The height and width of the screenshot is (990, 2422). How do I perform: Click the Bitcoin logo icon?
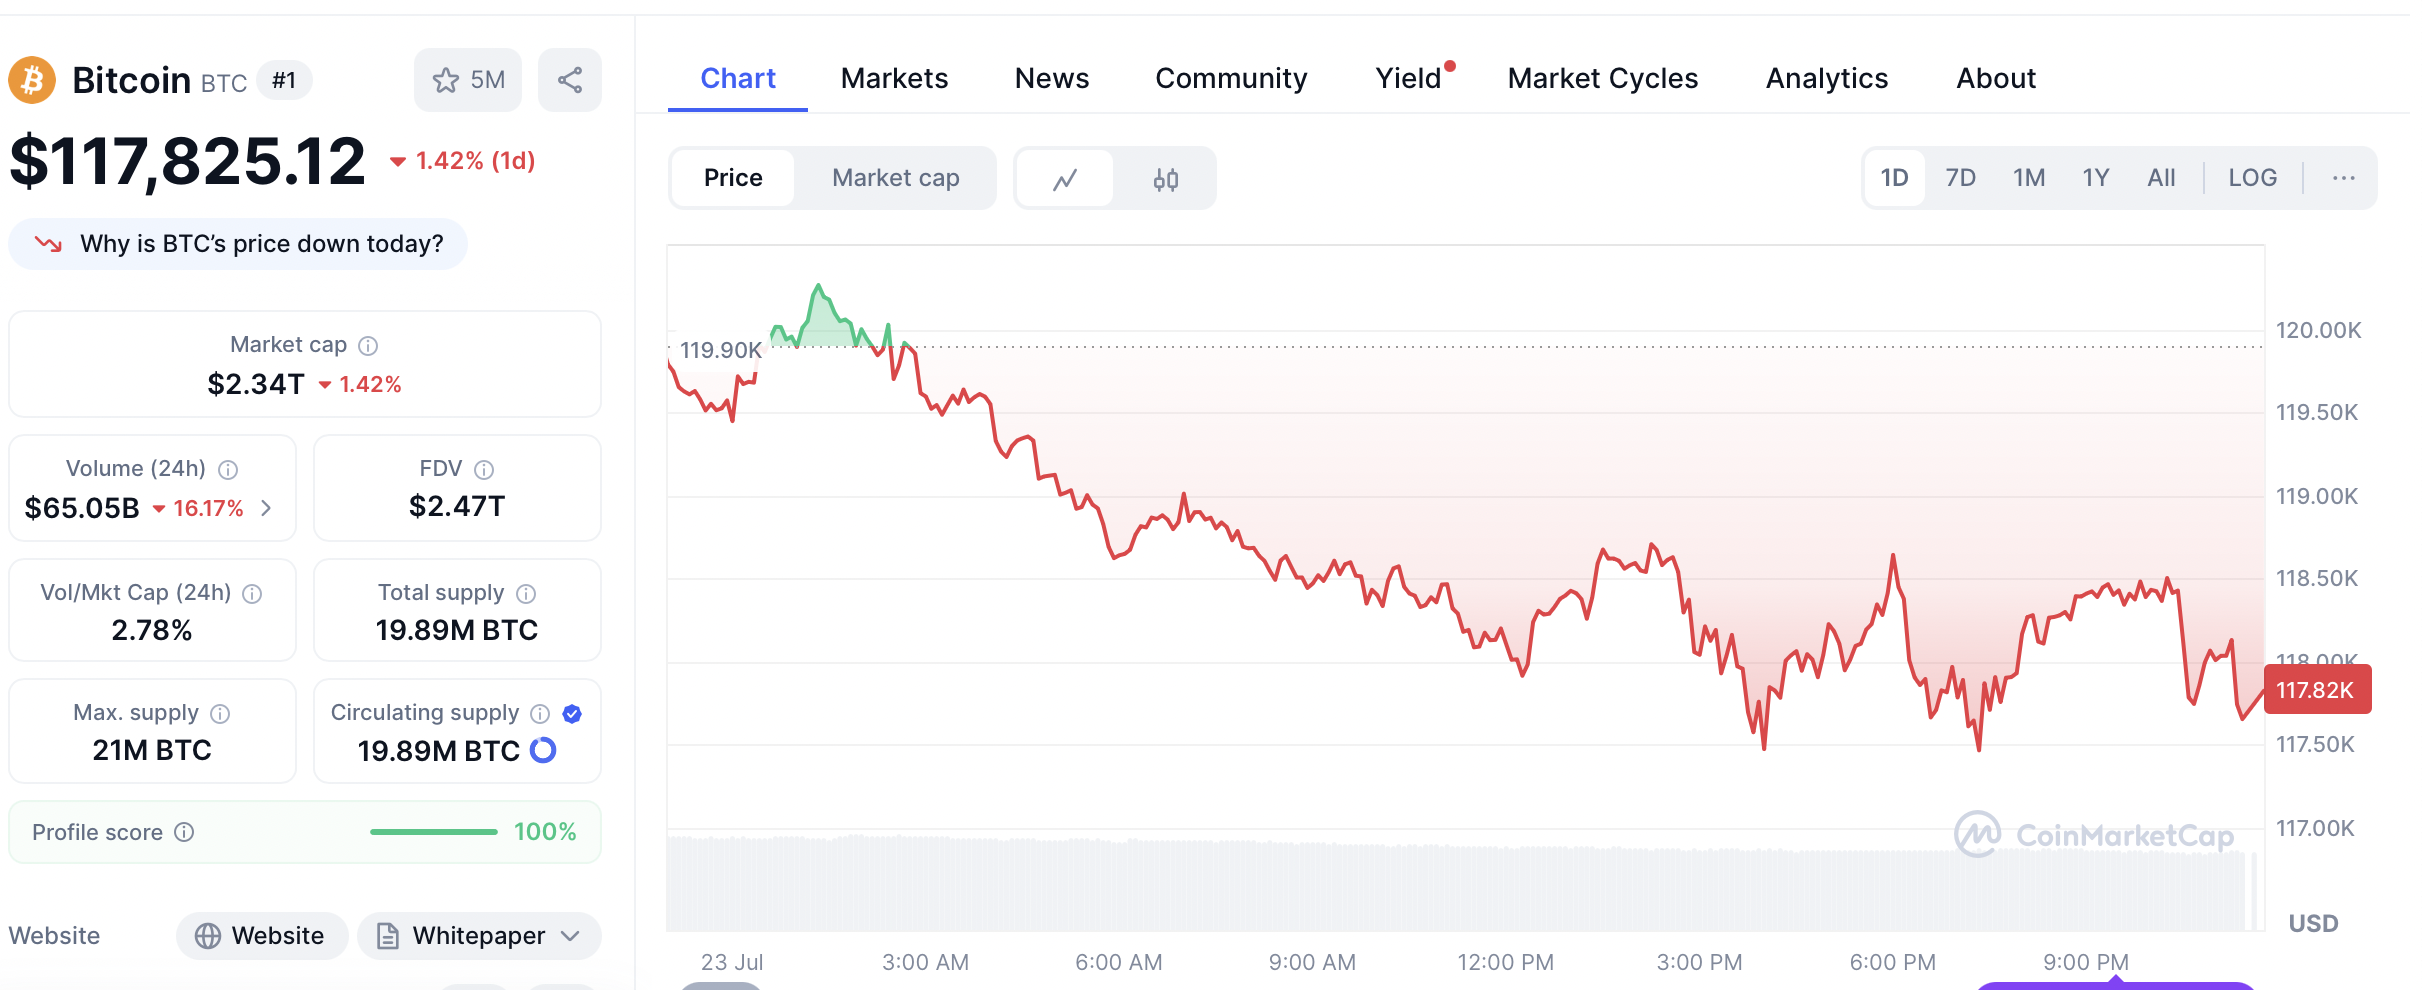pos(32,80)
